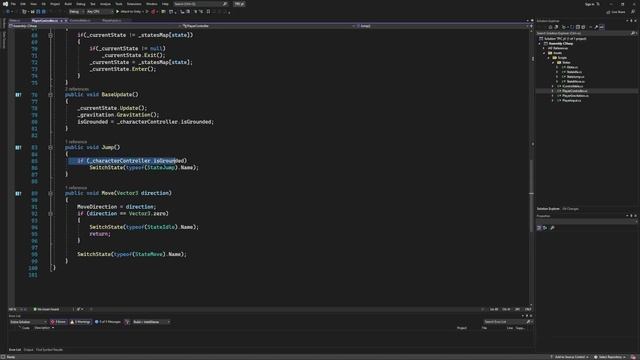The width and height of the screenshot is (640, 360).
Task: Click the Unity message icon beside line 83
Action: 18,147
